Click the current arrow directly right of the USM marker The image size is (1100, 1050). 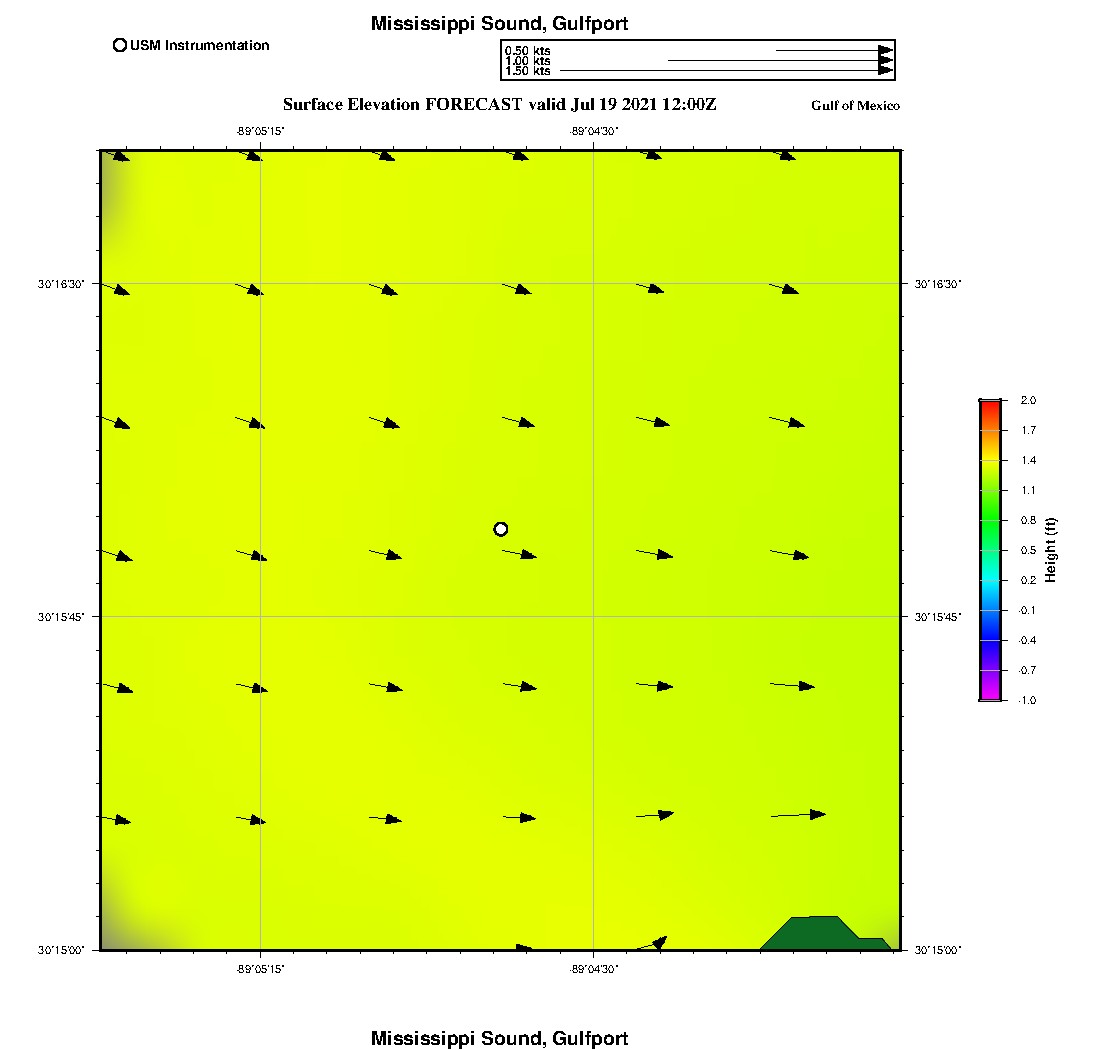tap(520, 554)
